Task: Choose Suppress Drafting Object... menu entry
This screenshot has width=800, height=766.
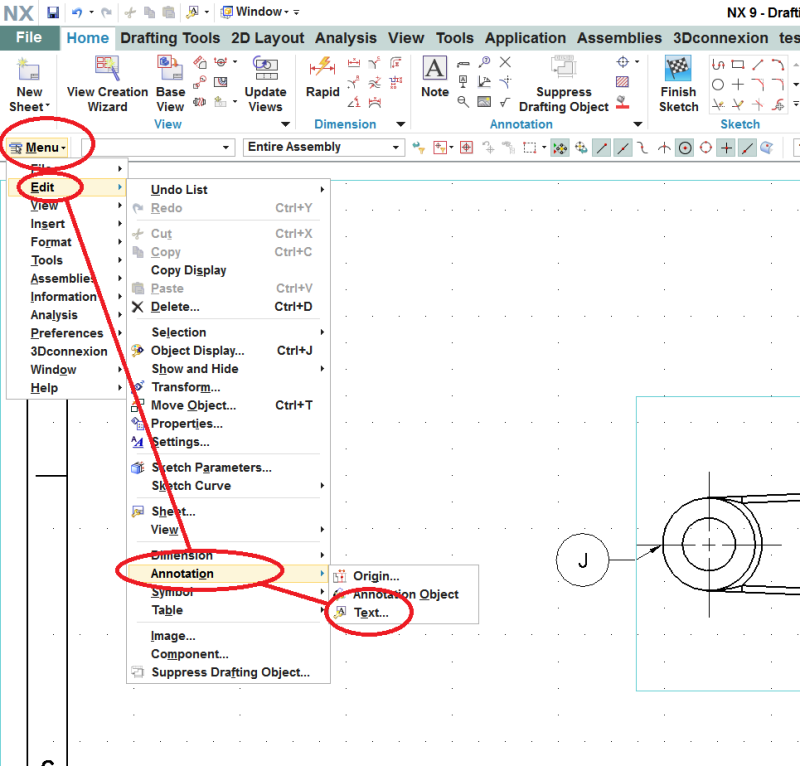Action: point(228,673)
